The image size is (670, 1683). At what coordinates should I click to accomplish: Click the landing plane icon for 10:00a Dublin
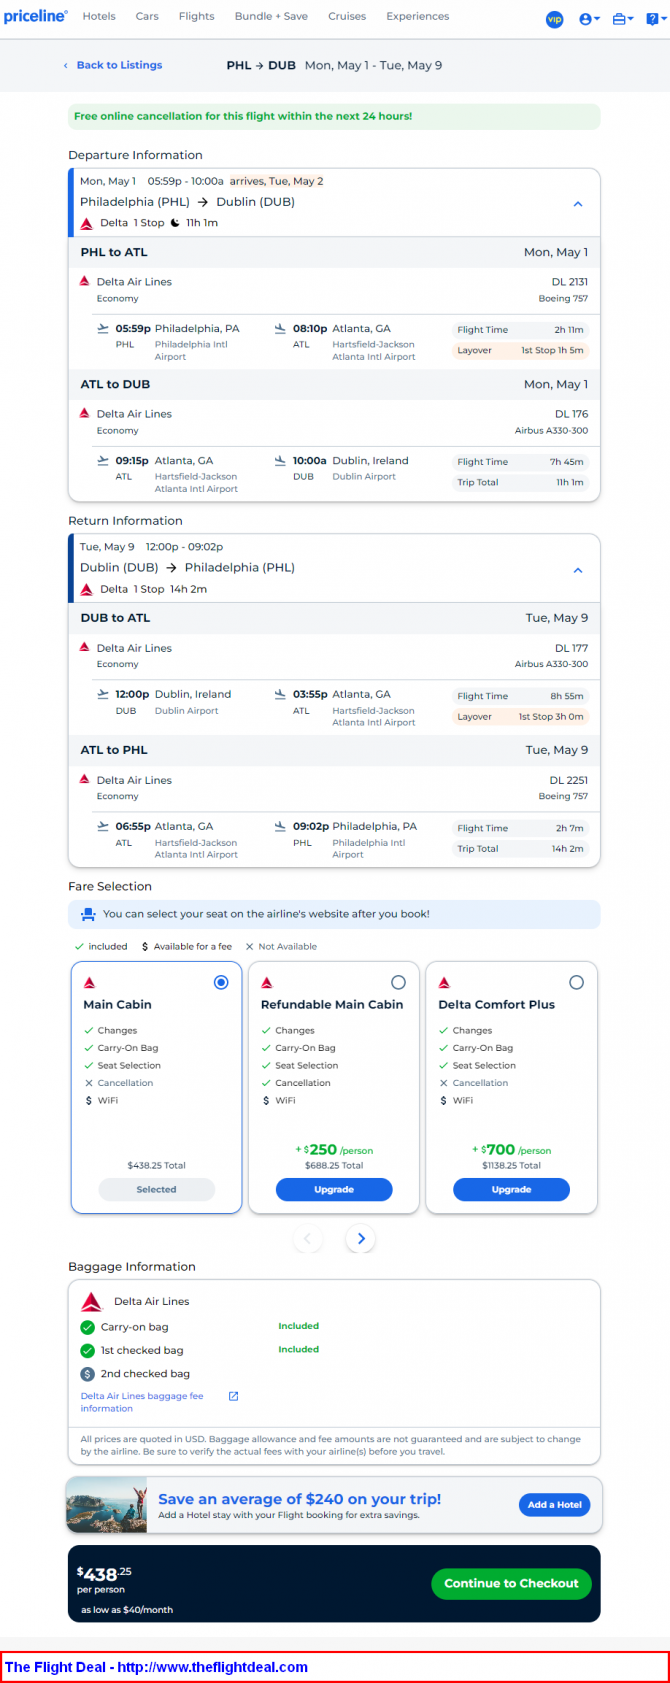click(280, 460)
